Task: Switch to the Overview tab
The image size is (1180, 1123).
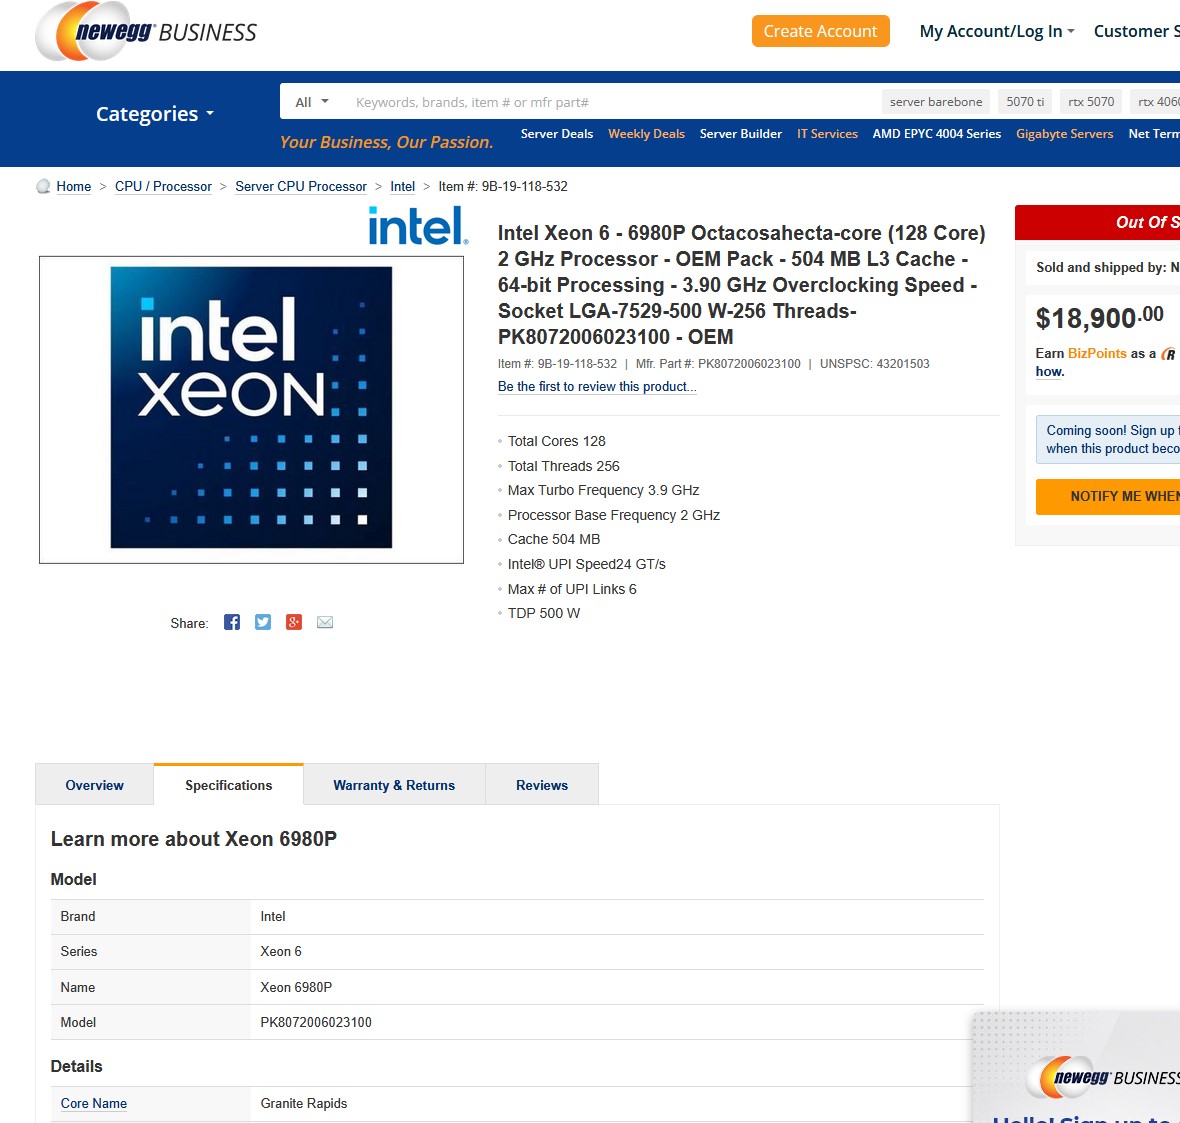Action: coord(95,785)
